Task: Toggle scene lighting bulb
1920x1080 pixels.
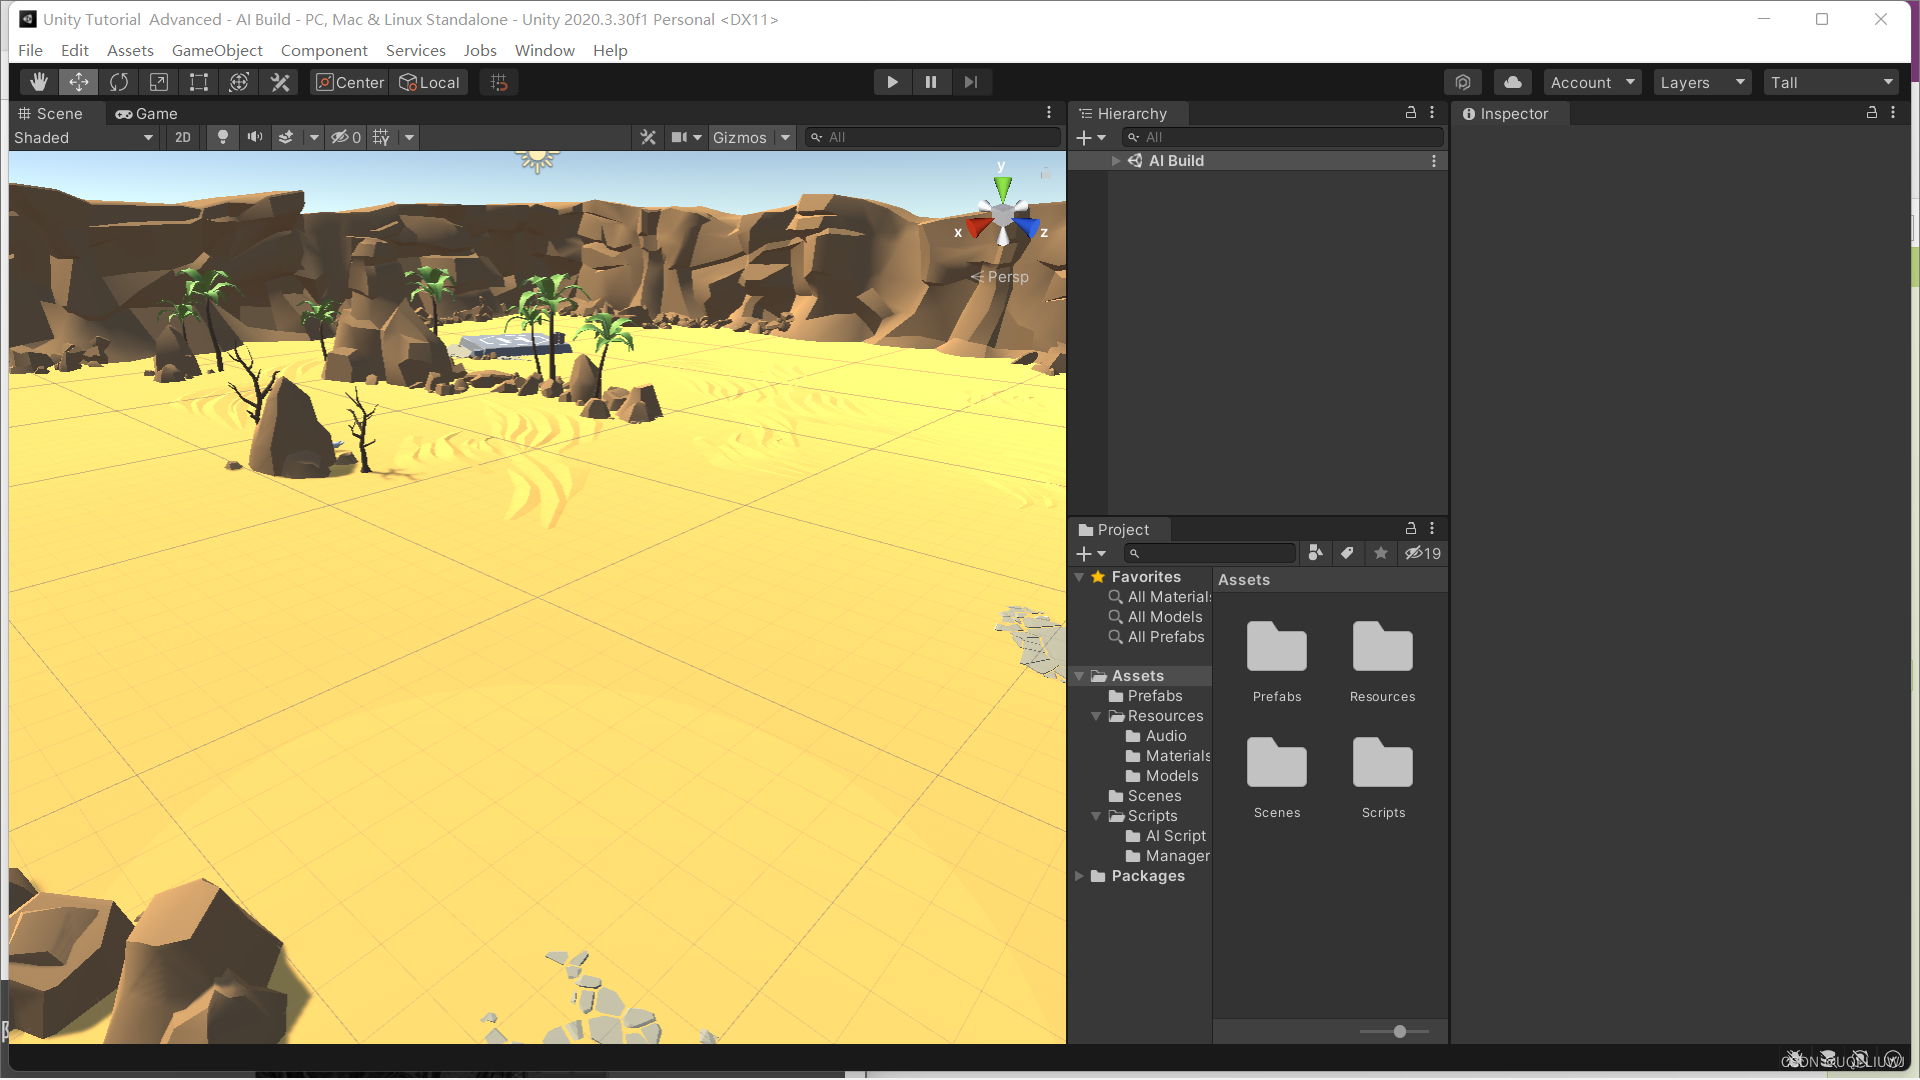Action: pos(223,137)
